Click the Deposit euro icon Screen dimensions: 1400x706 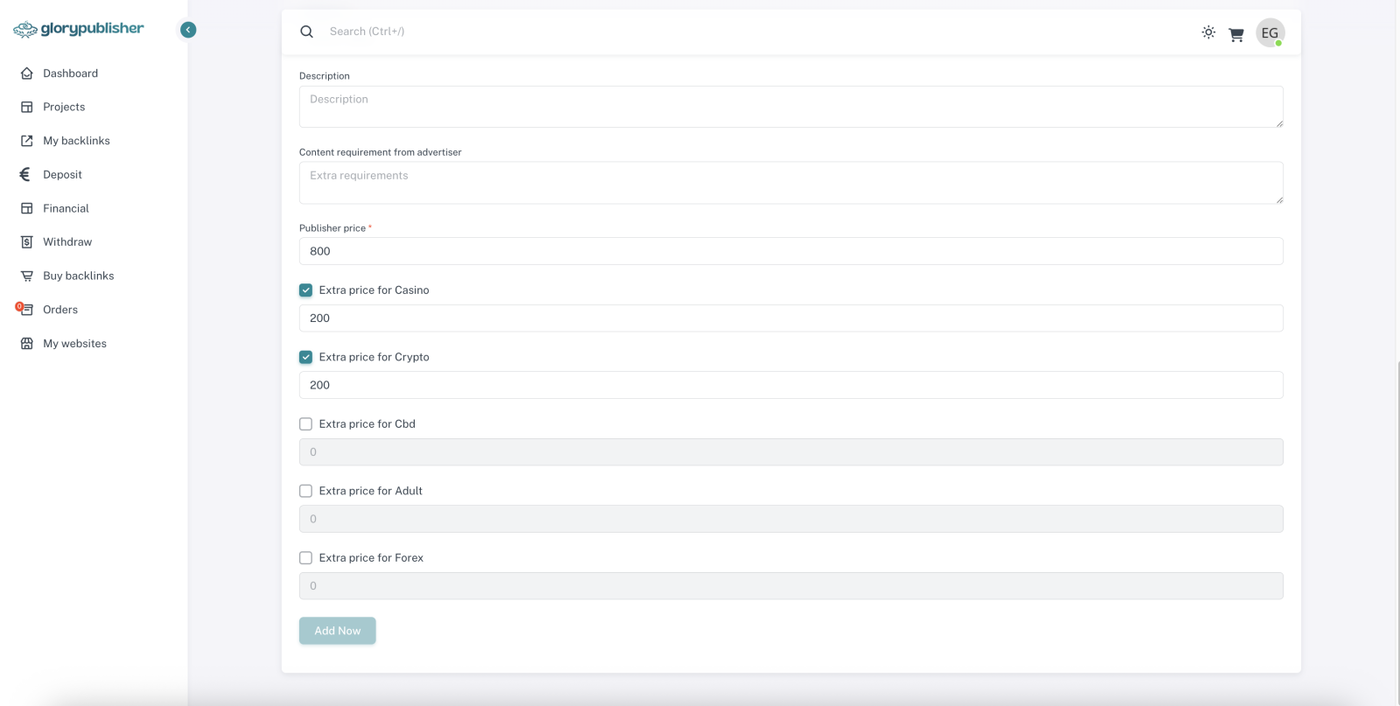tap(25, 174)
